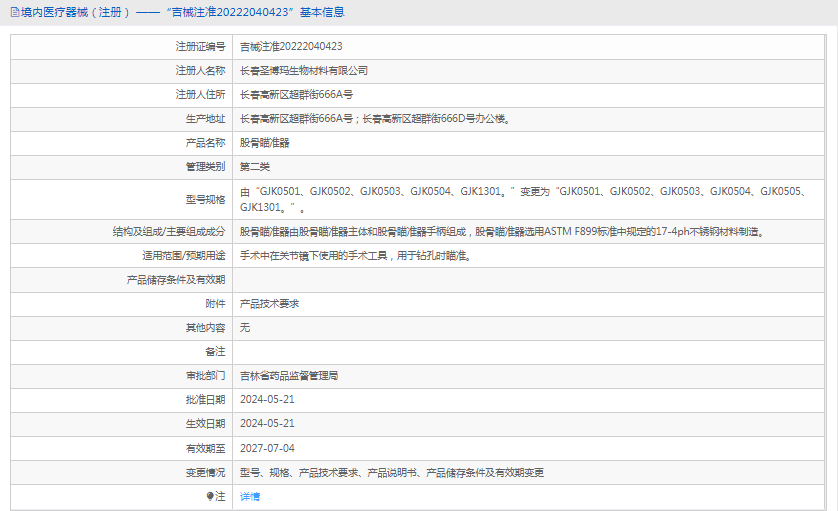Click the 注册证编号 row label
The width and height of the screenshot is (838, 511).
200,47
